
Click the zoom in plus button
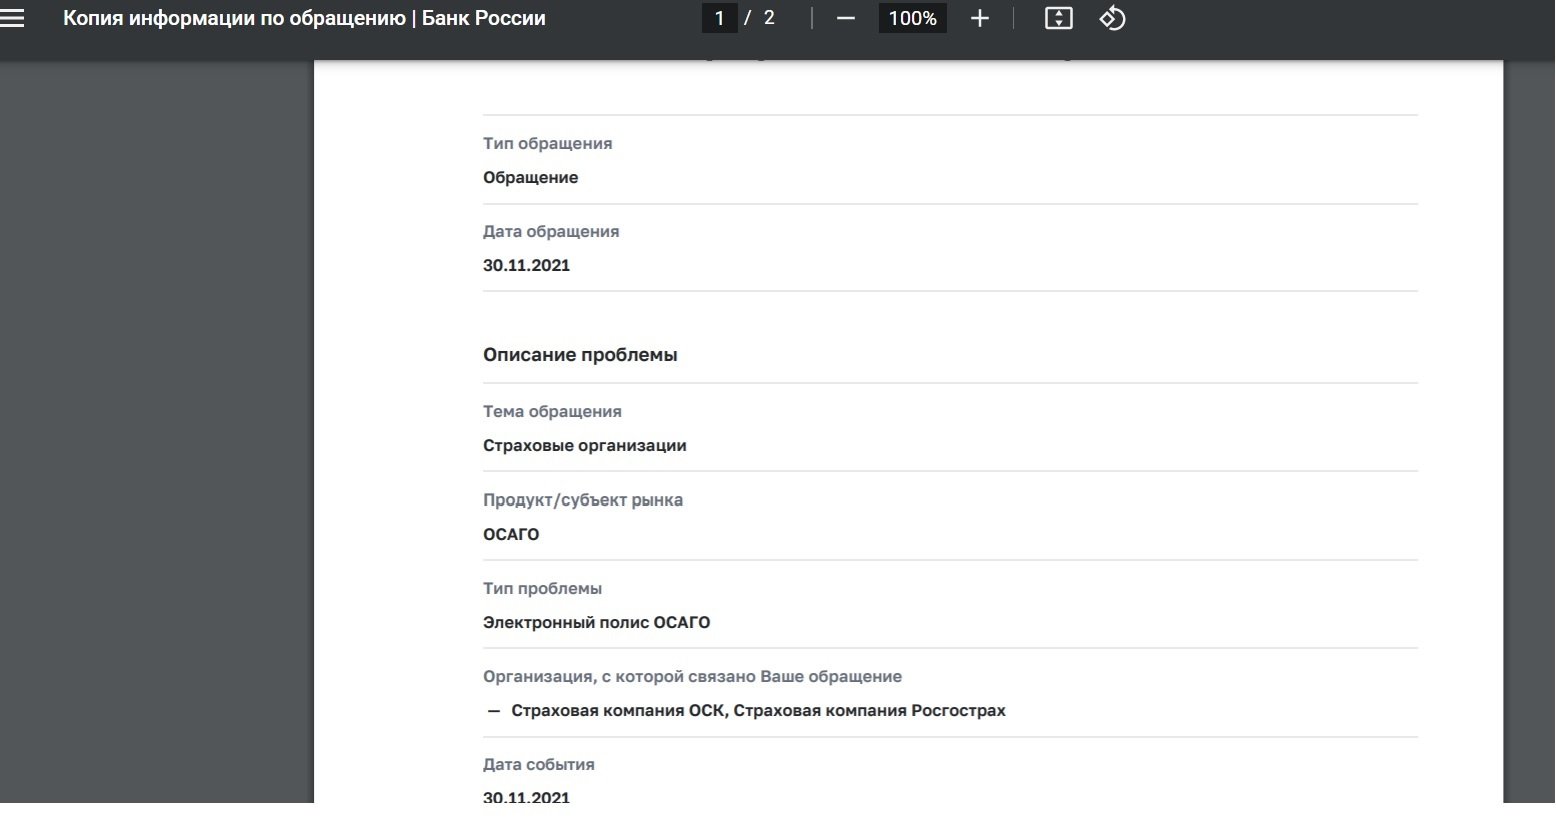(979, 18)
